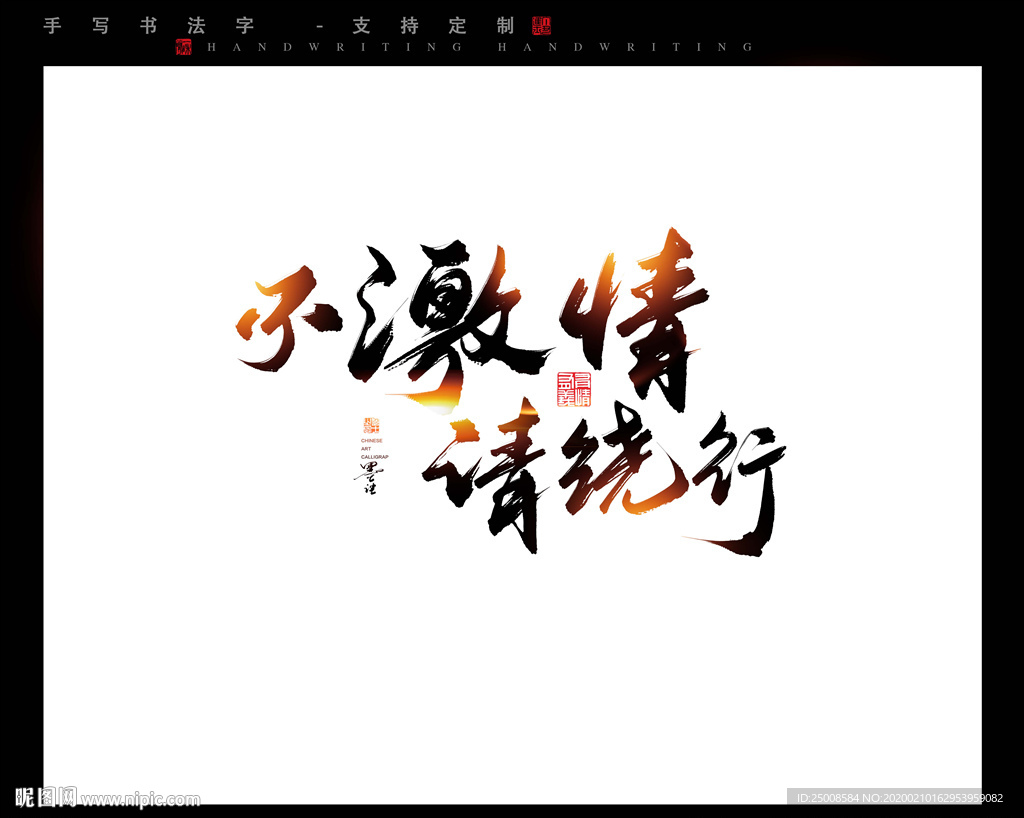Viewport: 1024px width, 818px height.
Task: Click the ID:25008584 text at bottom right
Action: 828,798
